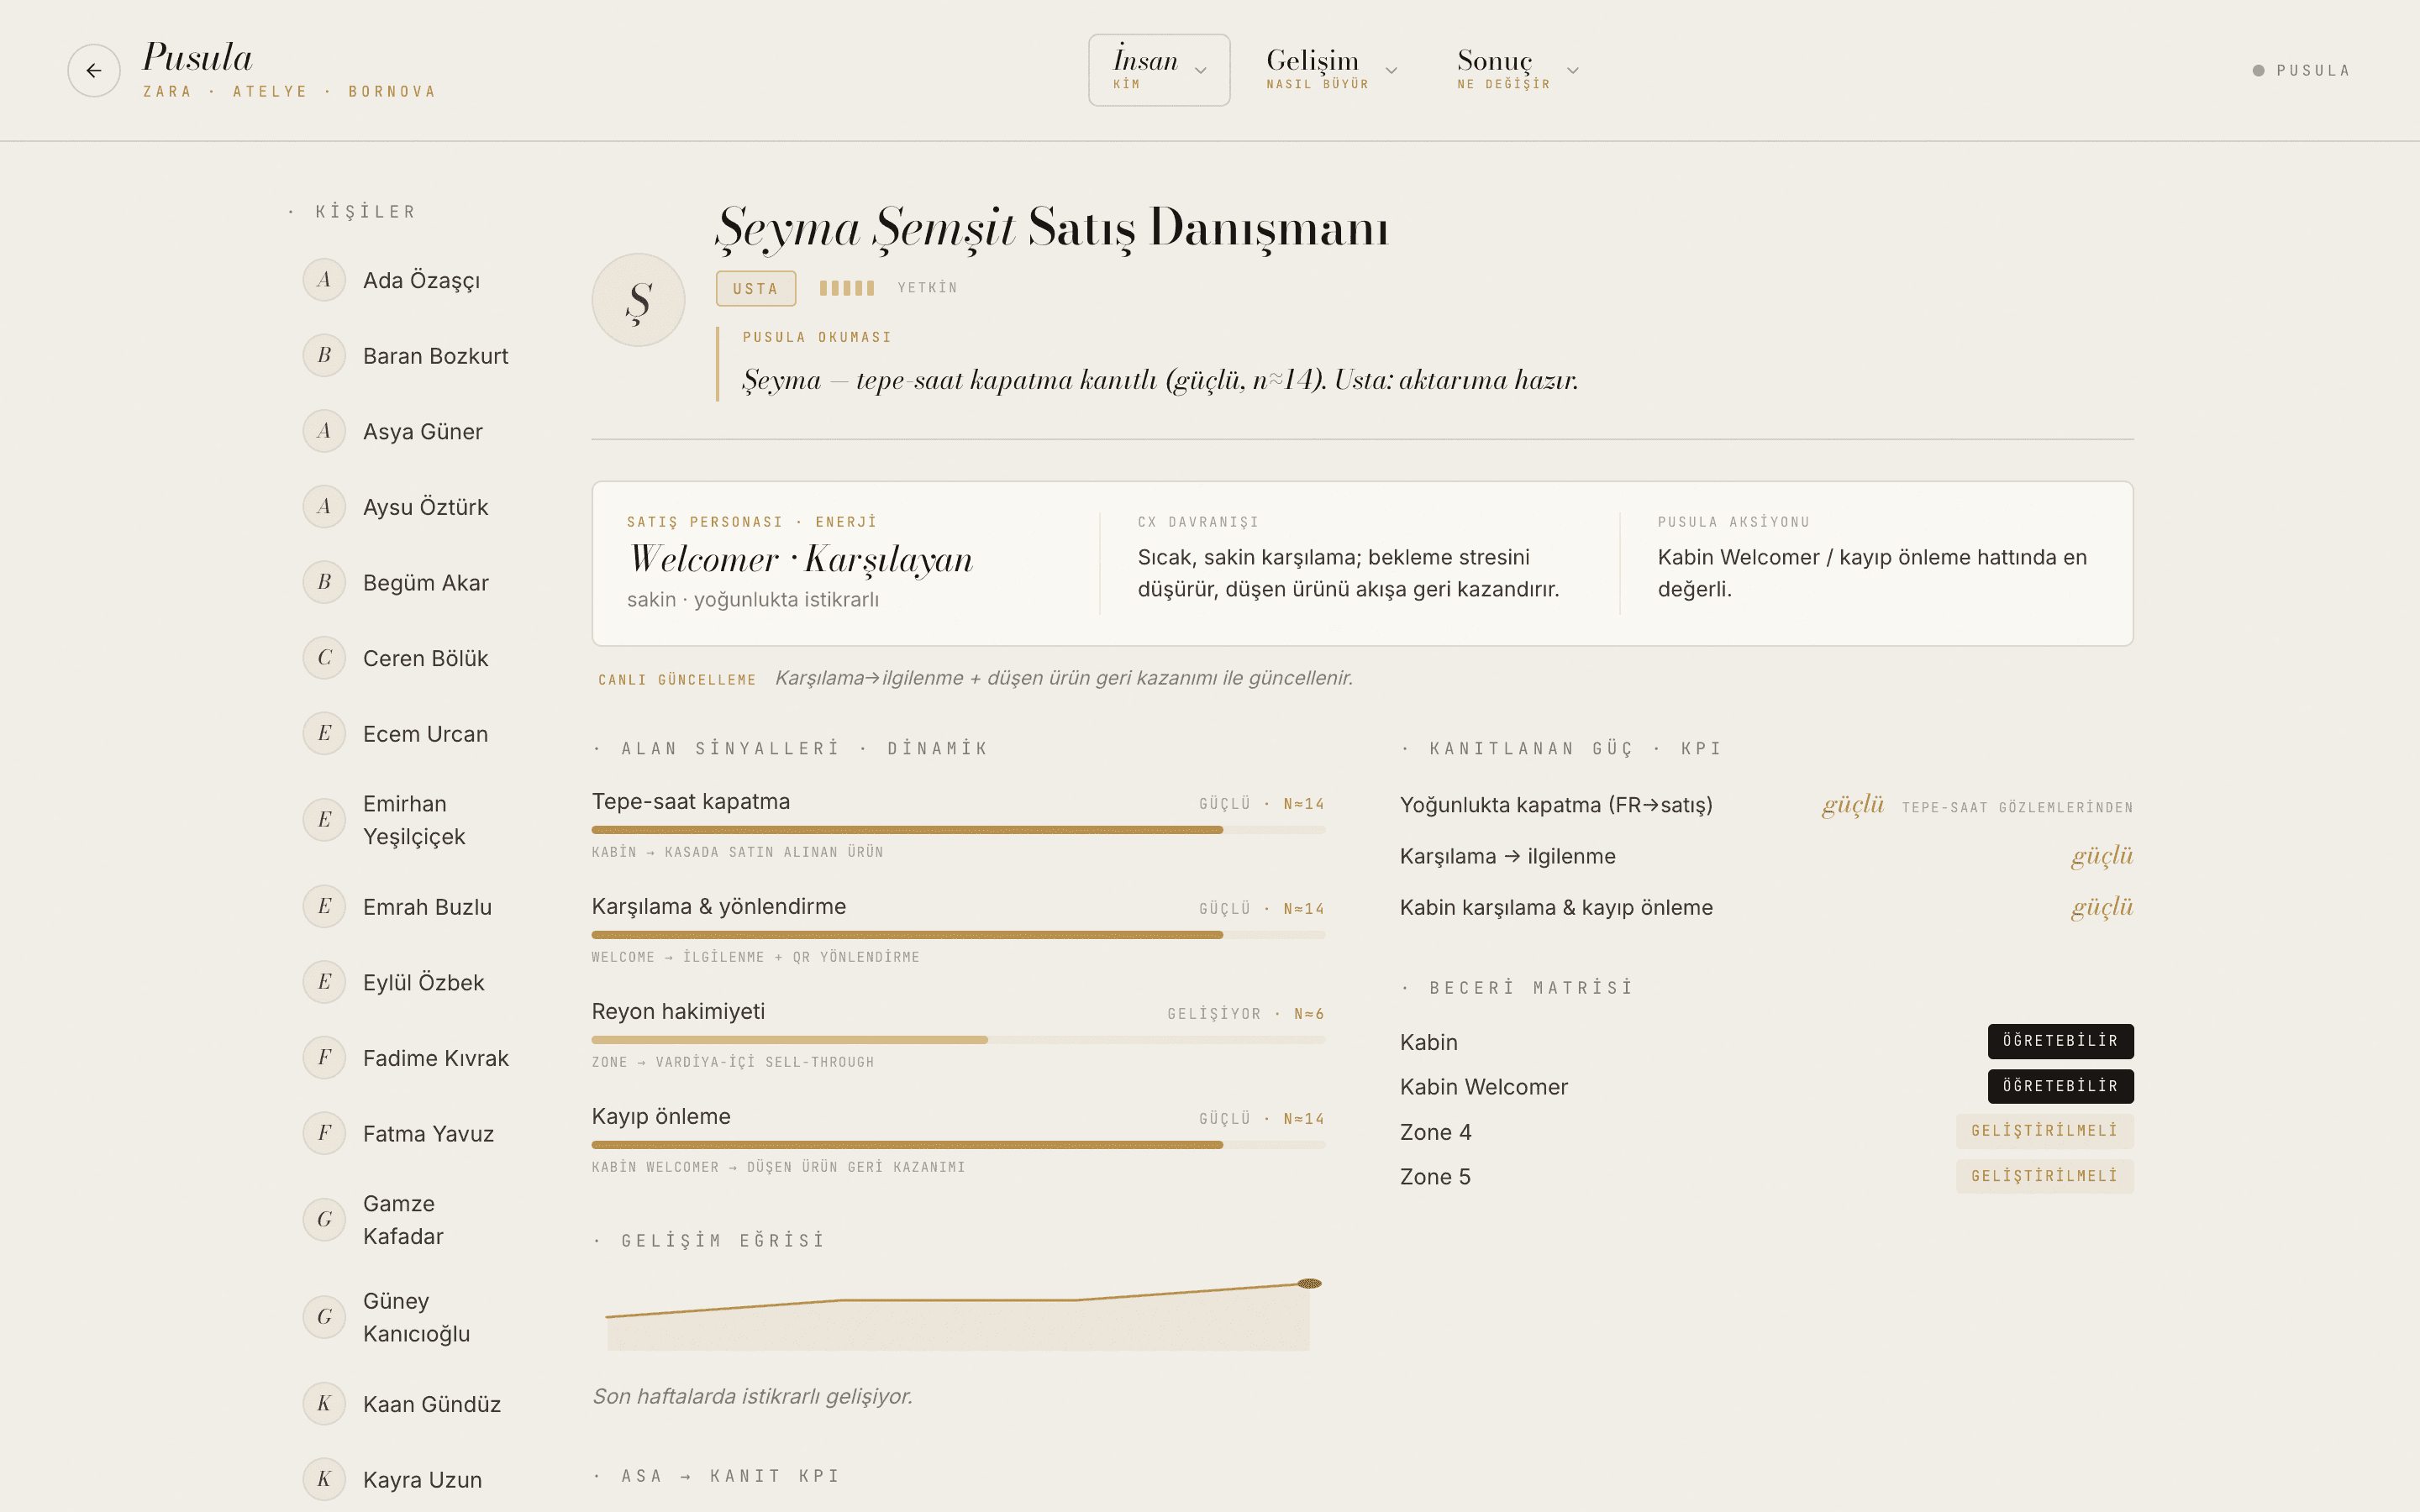Click the Zone 4 GELİŞTİRİLMELİ badge
The height and width of the screenshot is (1512, 2420).
point(2044,1131)
